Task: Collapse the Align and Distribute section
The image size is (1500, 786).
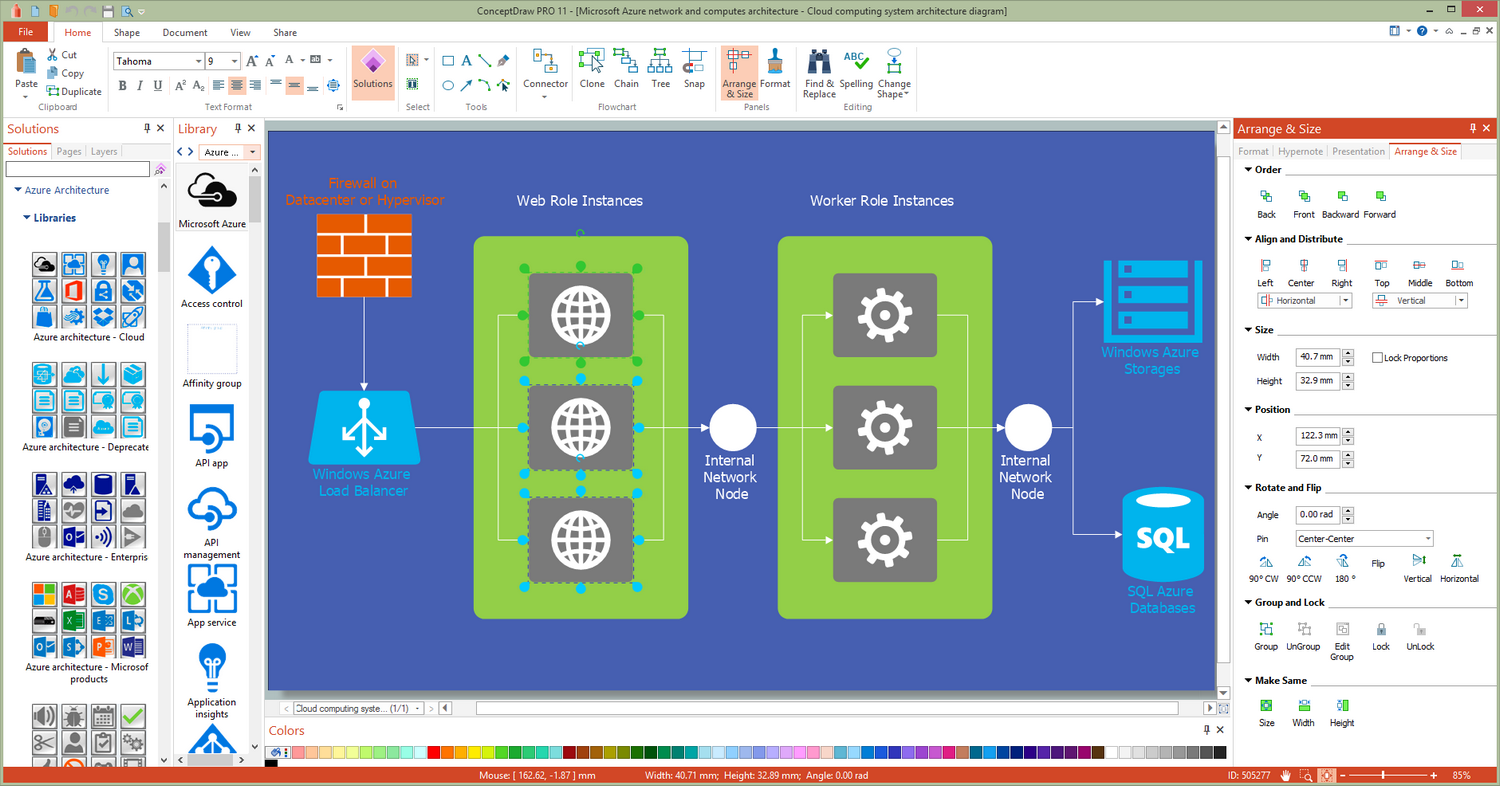Action: pos(1248,239)
